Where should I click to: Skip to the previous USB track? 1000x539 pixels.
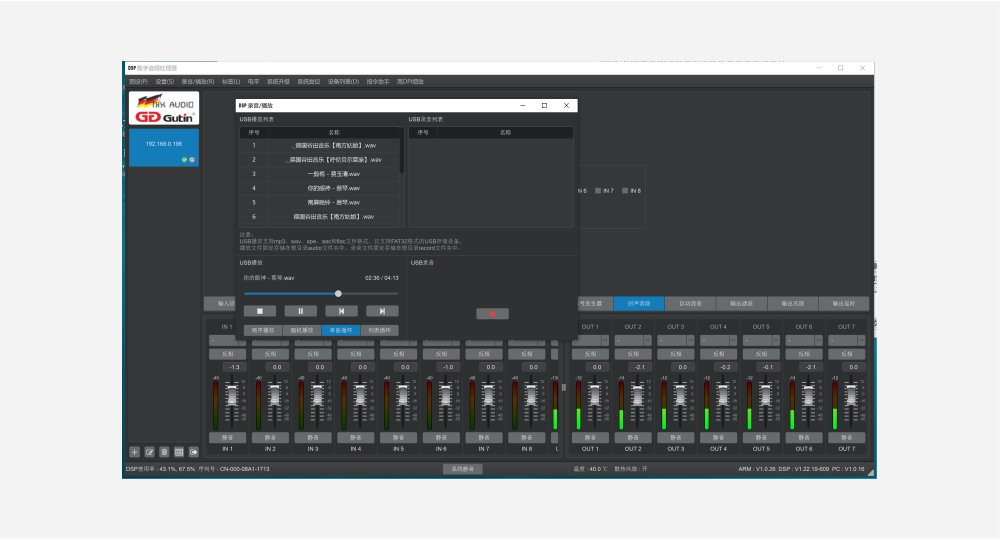[x=341, y=311]
